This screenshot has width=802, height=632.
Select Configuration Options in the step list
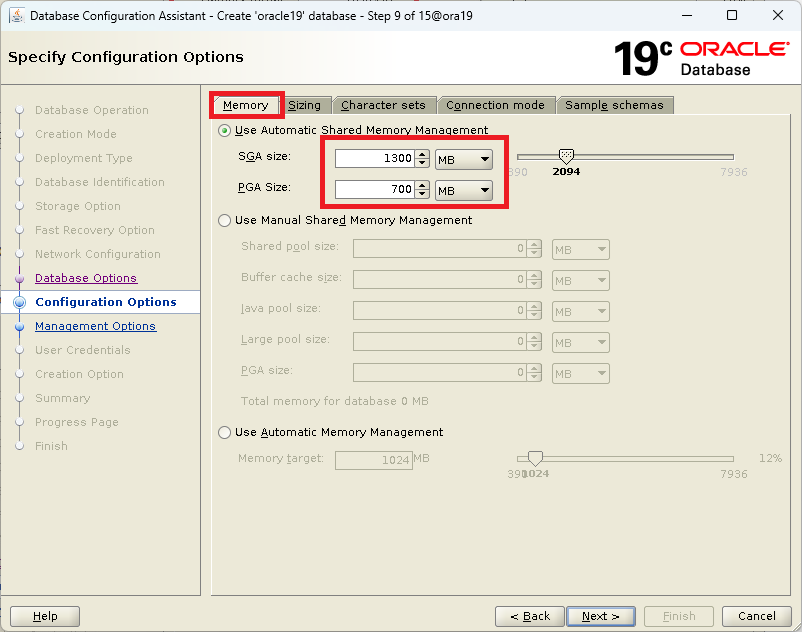coord(105,302)
